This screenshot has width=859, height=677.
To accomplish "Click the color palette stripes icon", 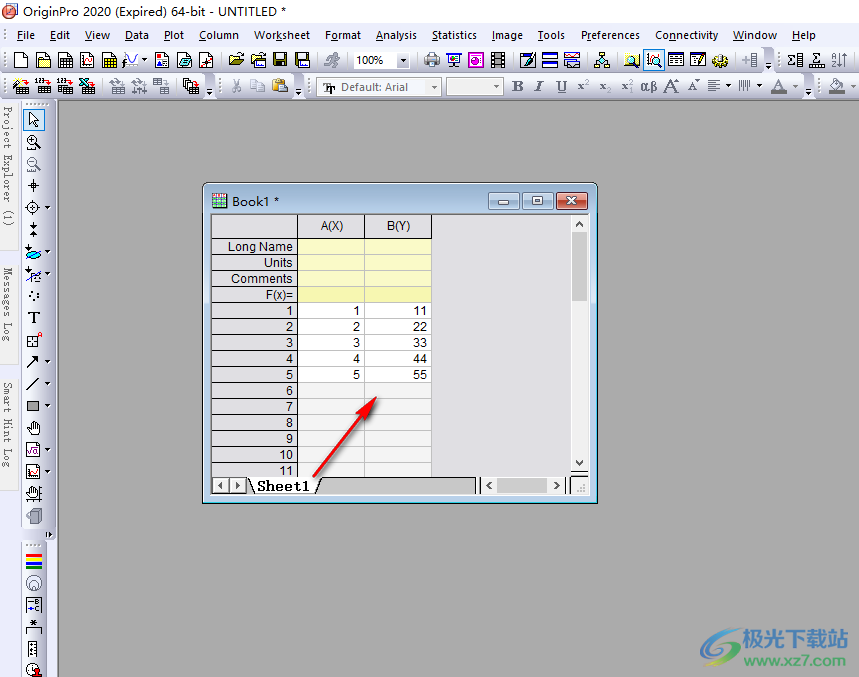I will pos(33,561).
